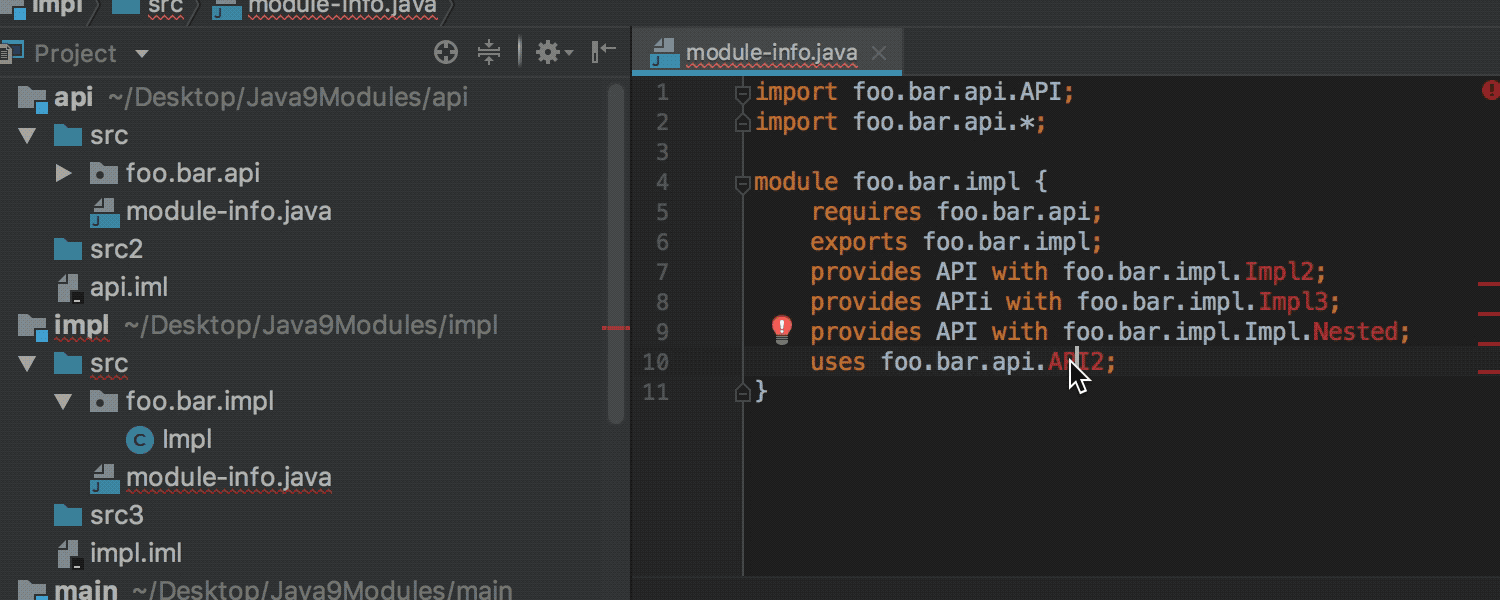
Task: Click the Impl3 error reference
Action: coord(1293,301)
